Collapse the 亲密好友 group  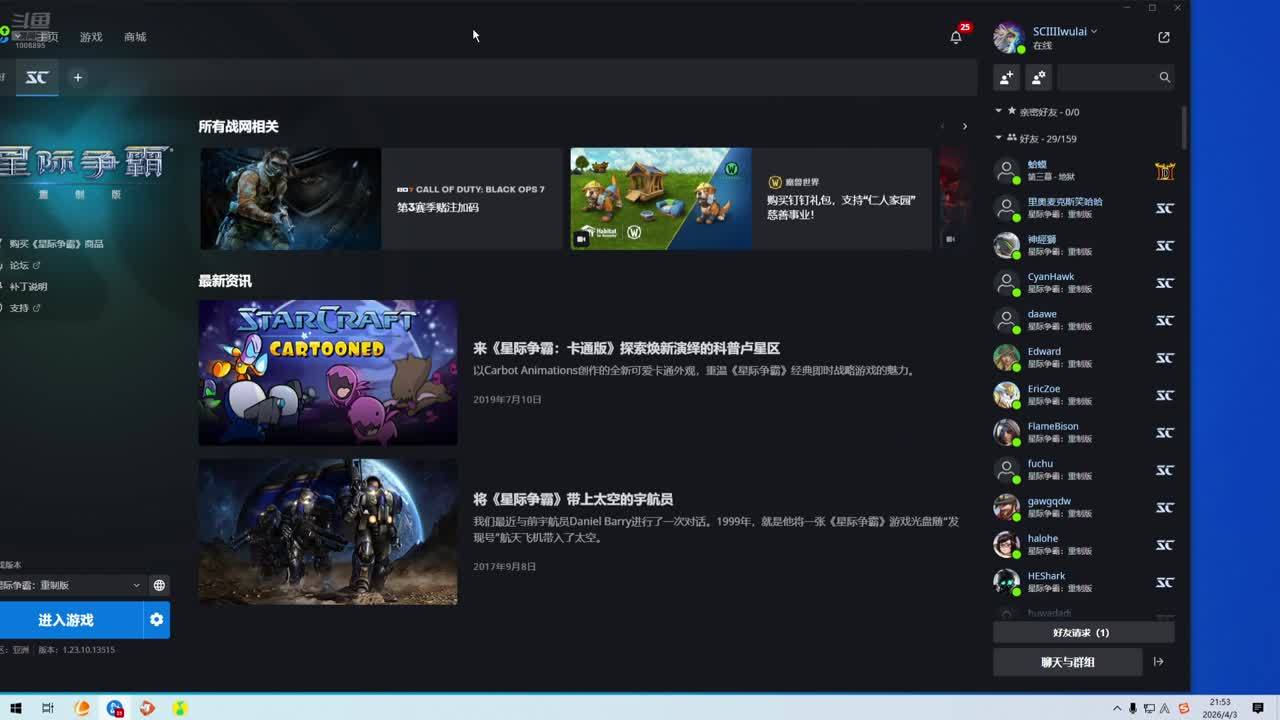[x=998, y=111]
